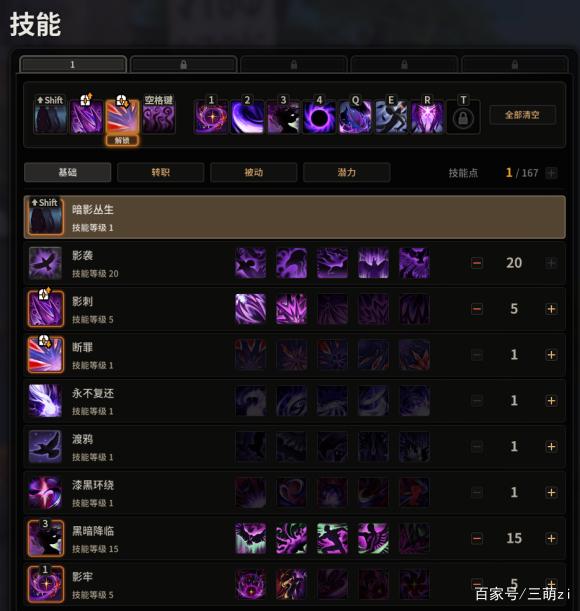Viewport: 580px width, 611px height.
Task: Click the locked T skill slot
Action: [x=463, y=117]
